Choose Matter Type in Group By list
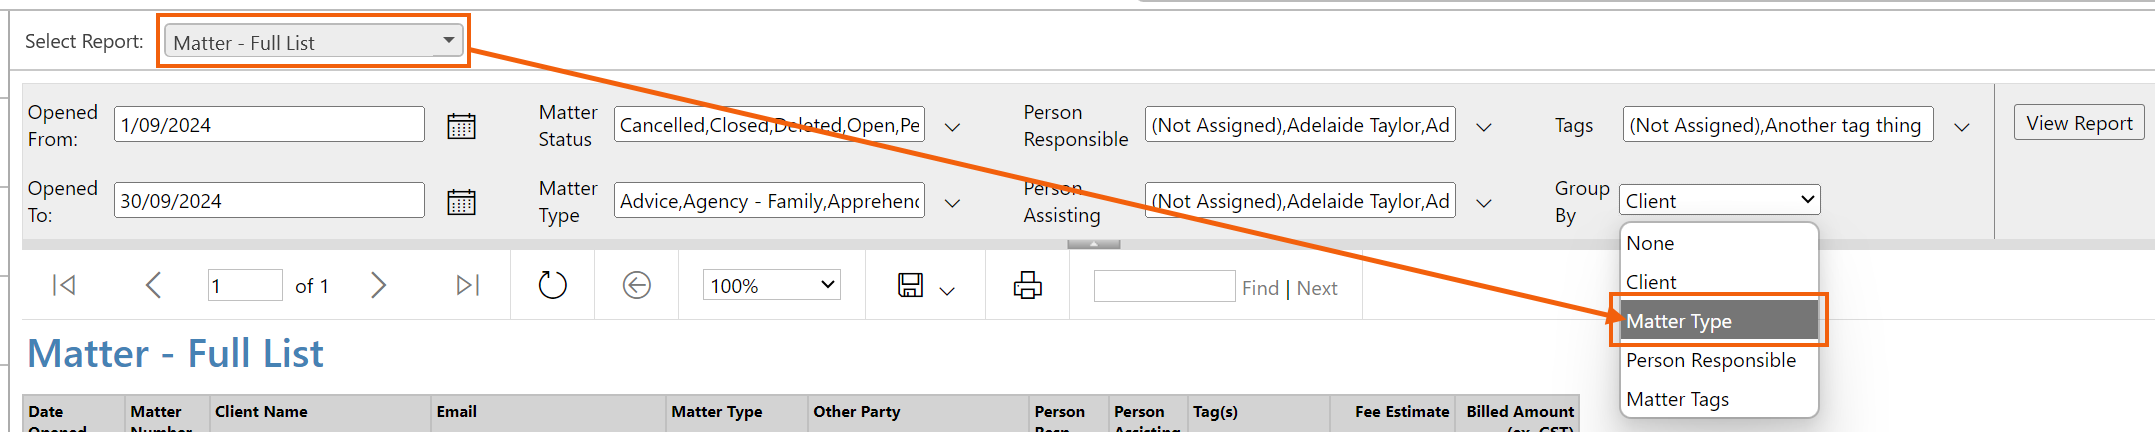This screenshot has width=2155, height=432. (1718, 321)
